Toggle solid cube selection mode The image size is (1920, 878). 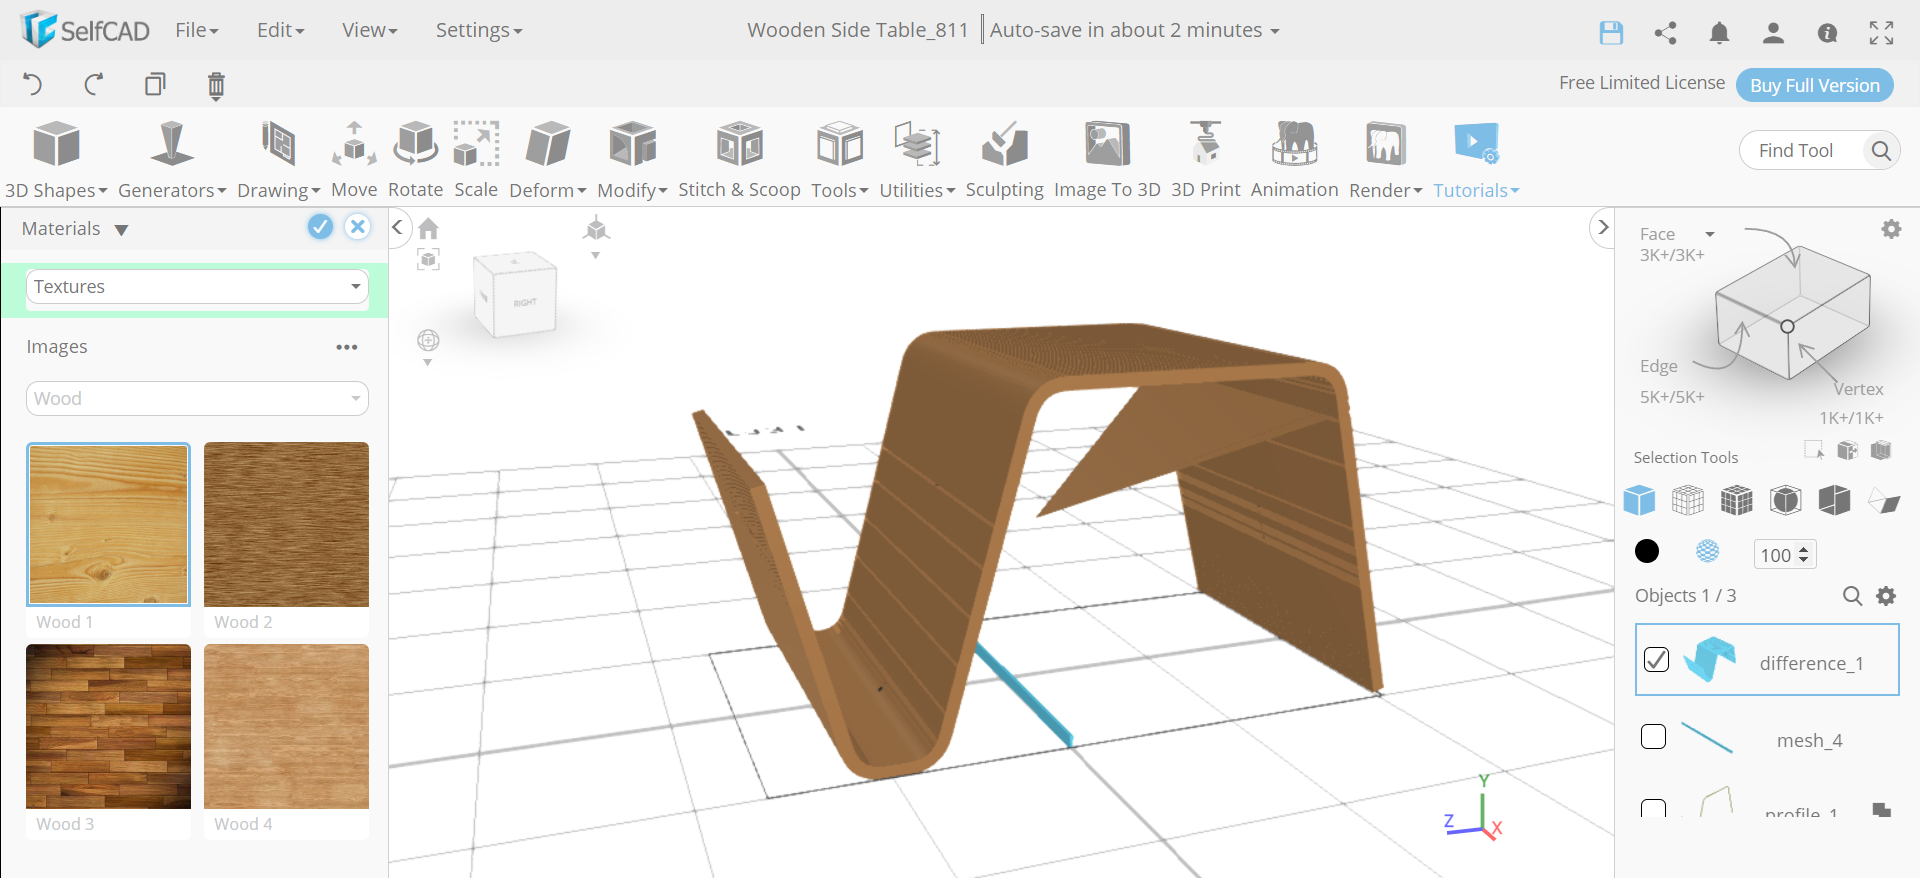(1639, 500)
